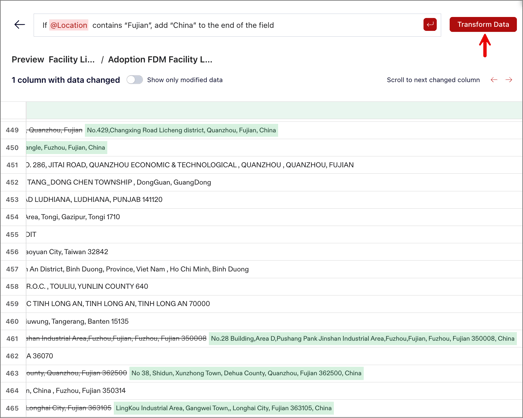Click changed Dehua County value row 463
523x418 pixels.
246,373
